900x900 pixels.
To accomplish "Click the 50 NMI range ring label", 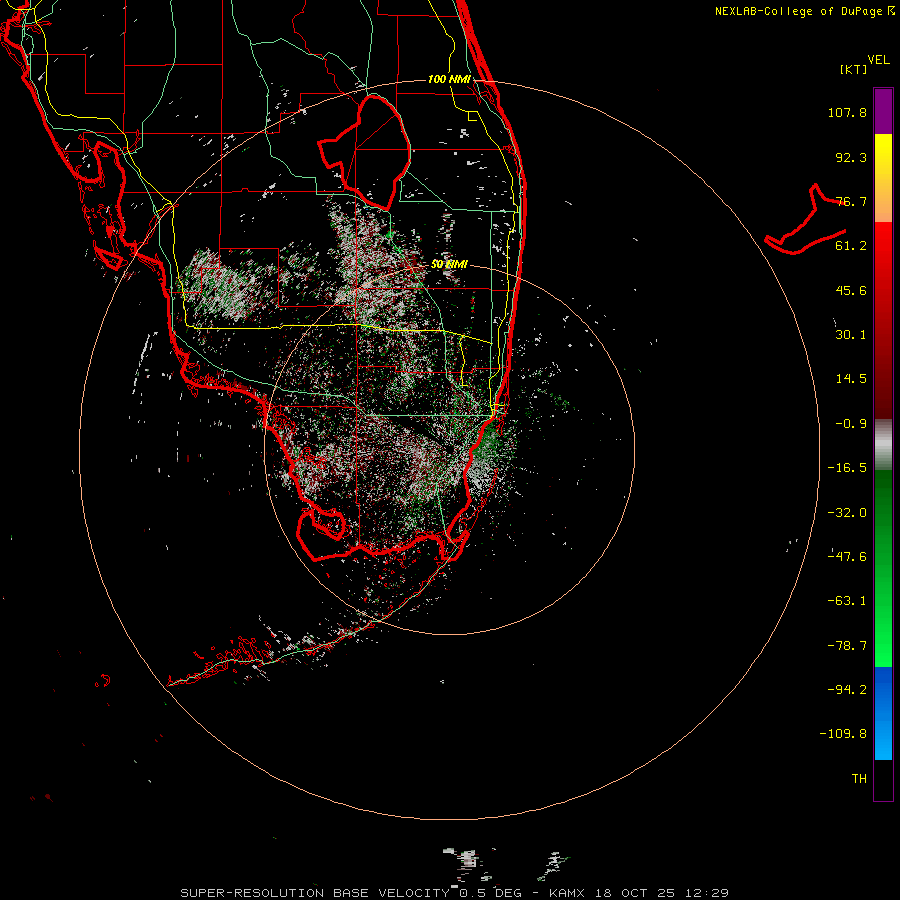I will [449, 264].
